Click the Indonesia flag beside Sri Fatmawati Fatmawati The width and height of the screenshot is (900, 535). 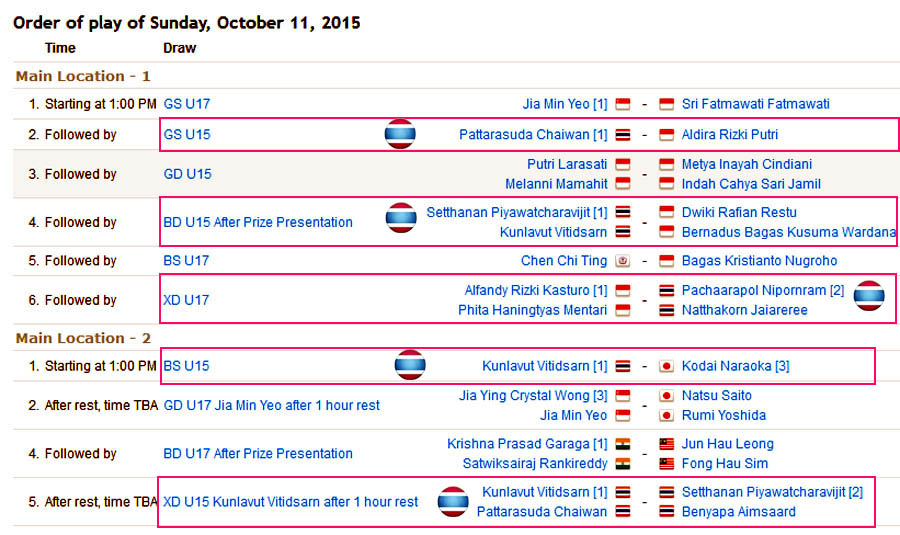tap(666, 104)
